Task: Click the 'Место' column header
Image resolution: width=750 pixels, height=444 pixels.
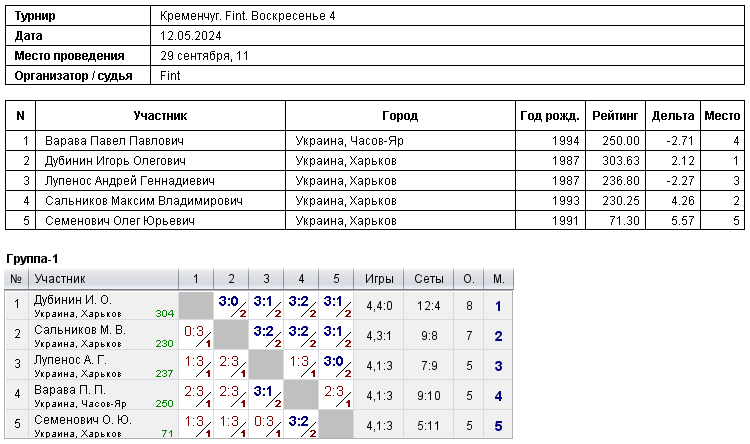Action: tap(722, 116)
